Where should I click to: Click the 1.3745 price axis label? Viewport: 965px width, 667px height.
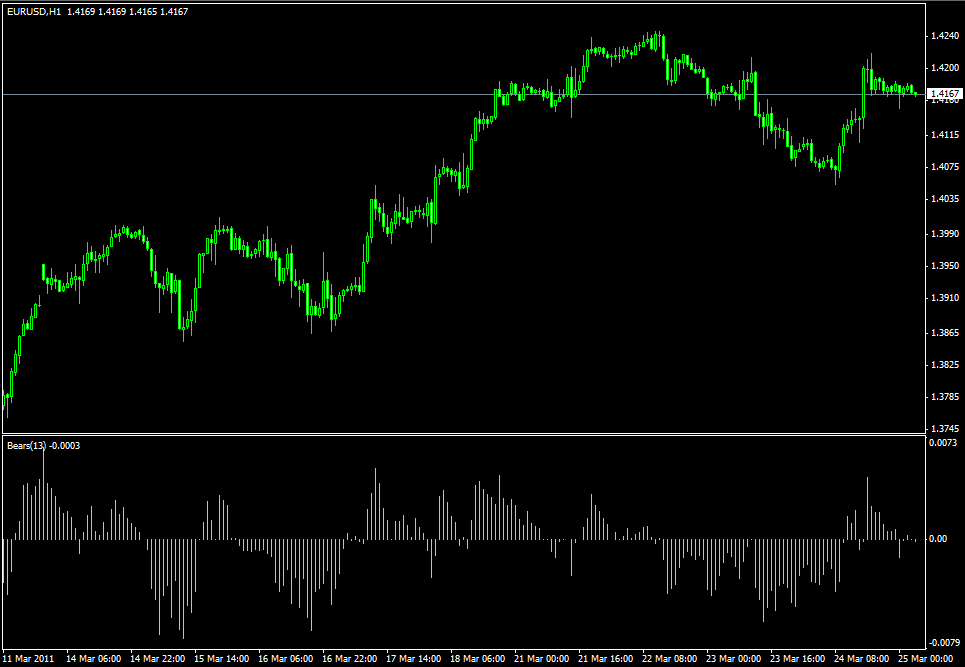click(945, 429)
